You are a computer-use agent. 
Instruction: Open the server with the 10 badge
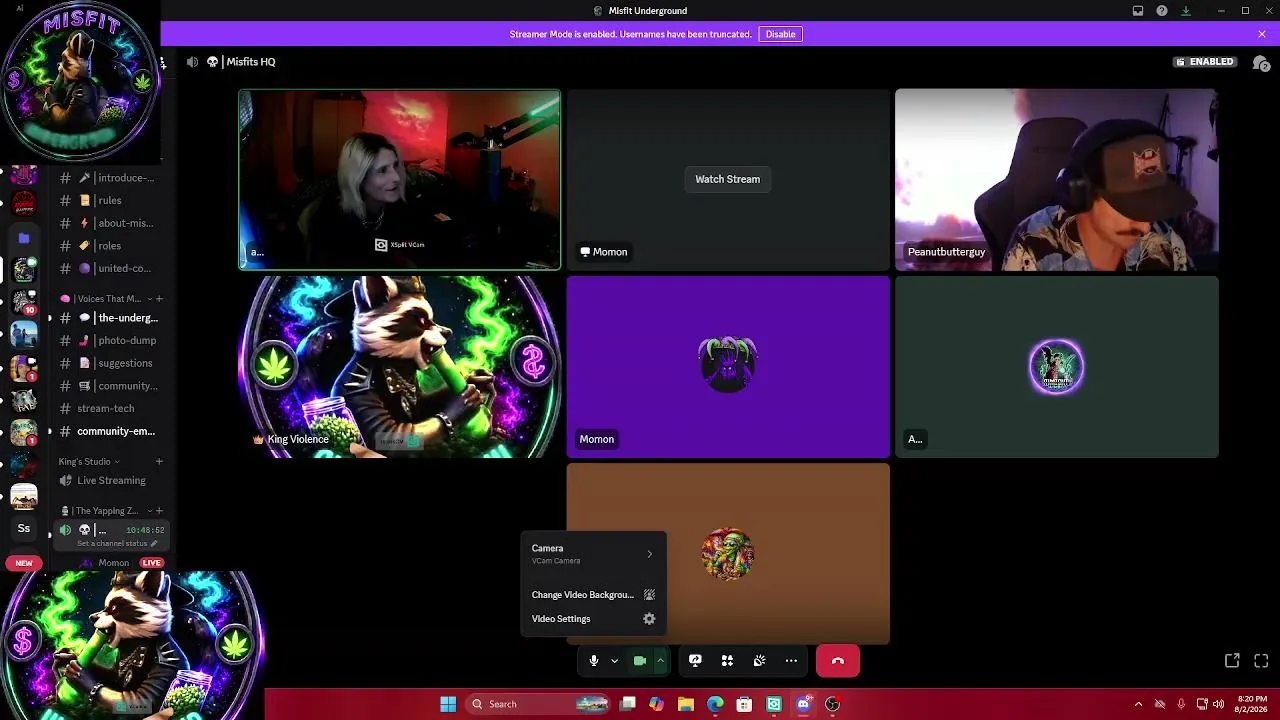(x=23, y=302)
